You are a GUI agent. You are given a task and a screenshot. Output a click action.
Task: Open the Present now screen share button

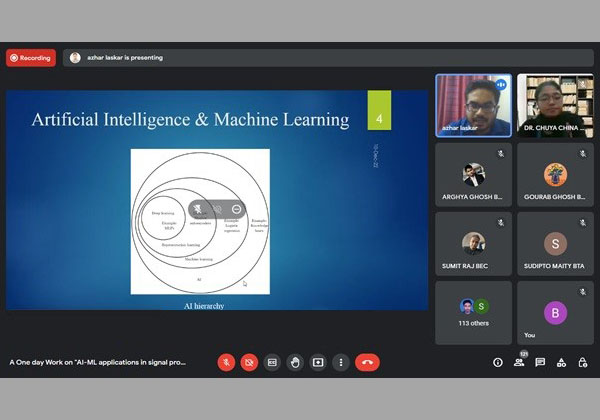pos(318,362)
